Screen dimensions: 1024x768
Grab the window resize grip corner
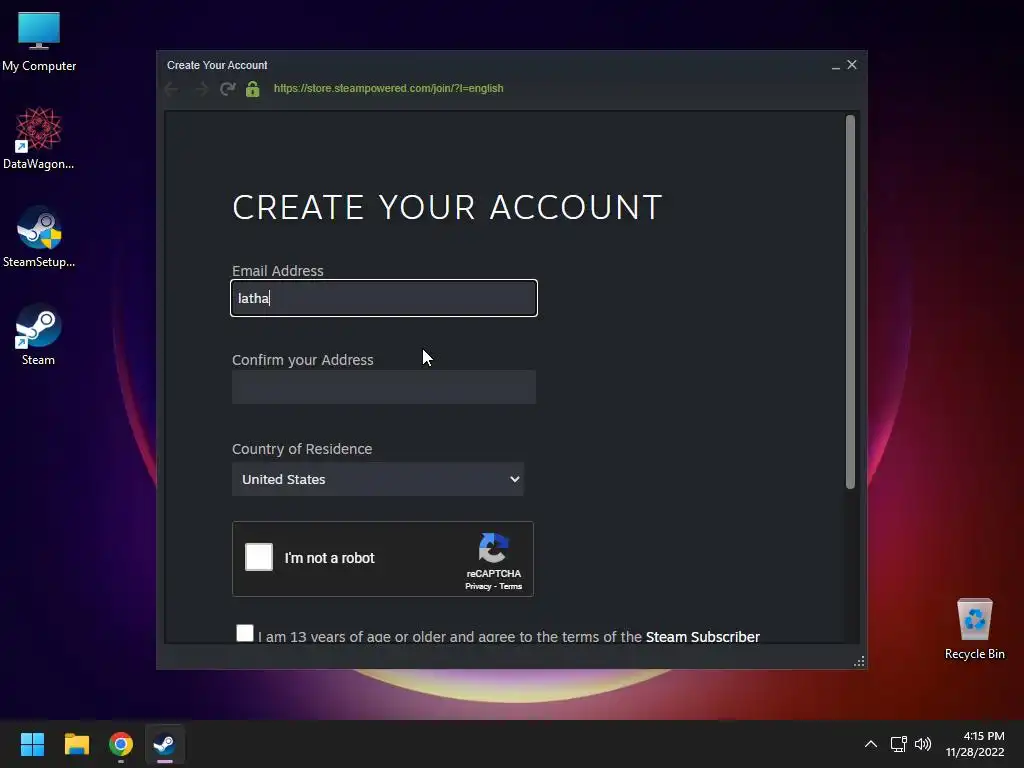859,662
